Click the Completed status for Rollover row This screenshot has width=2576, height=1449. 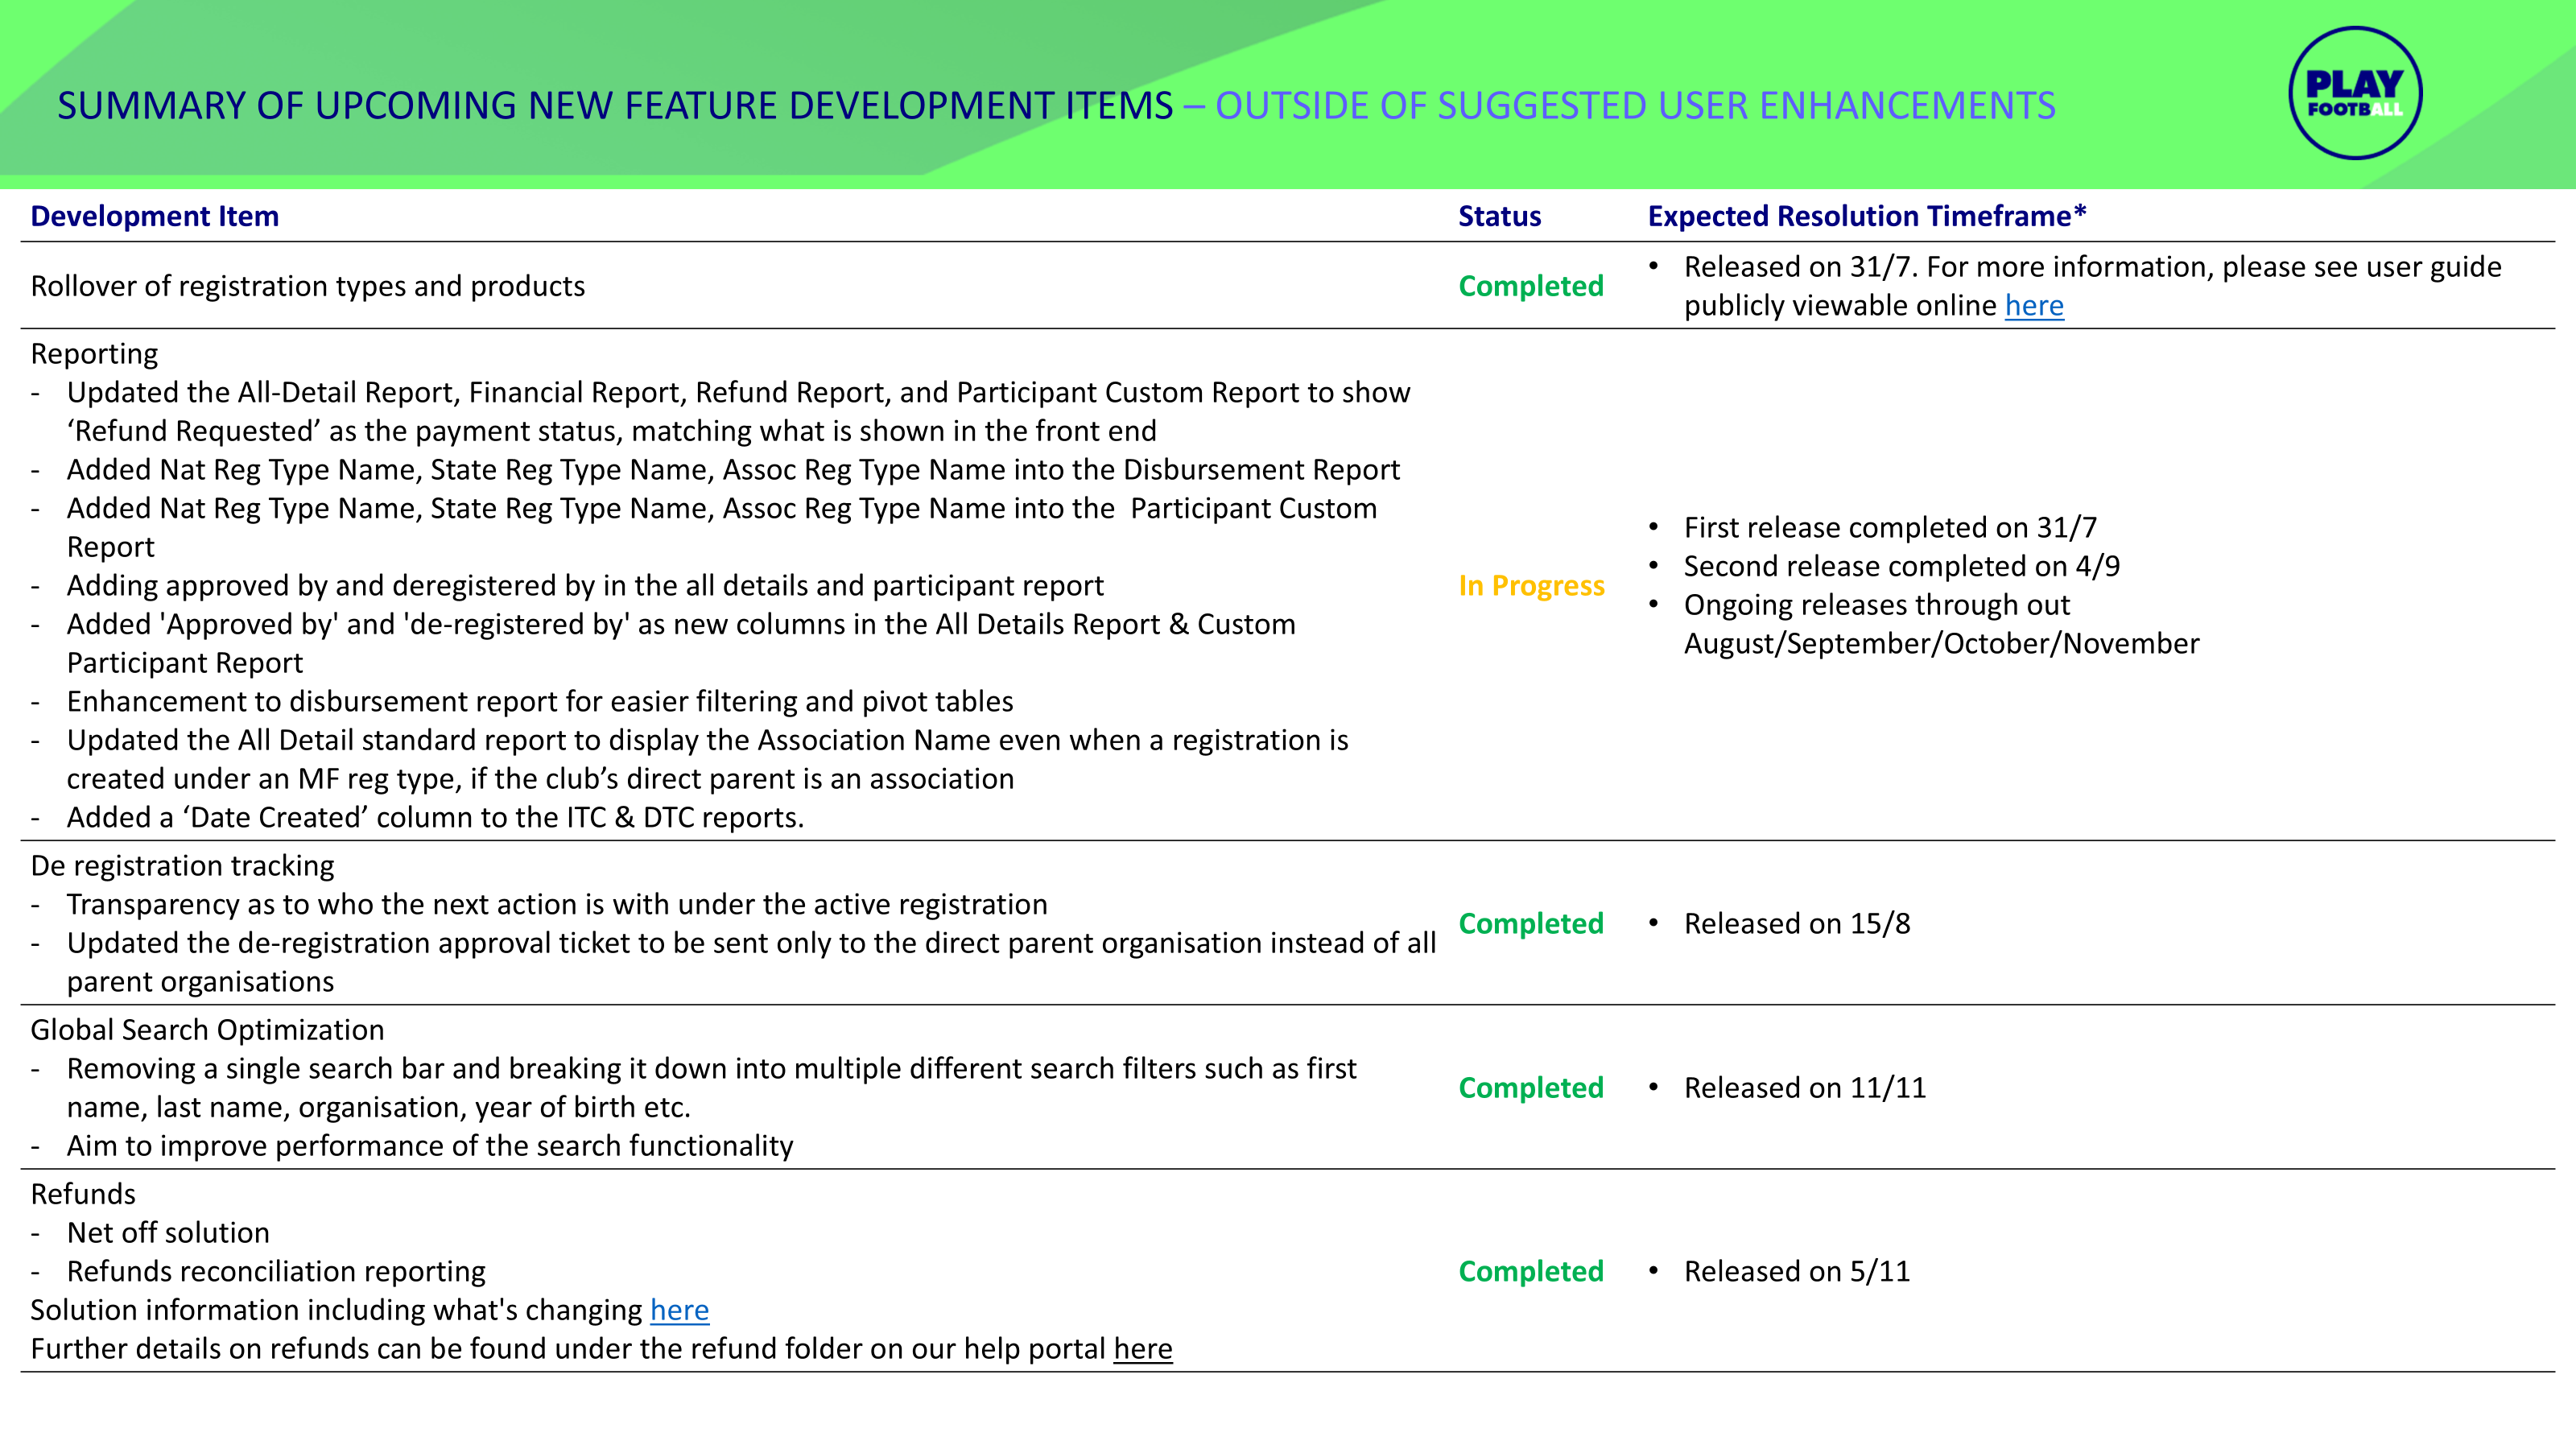(x=1530, y=286)
